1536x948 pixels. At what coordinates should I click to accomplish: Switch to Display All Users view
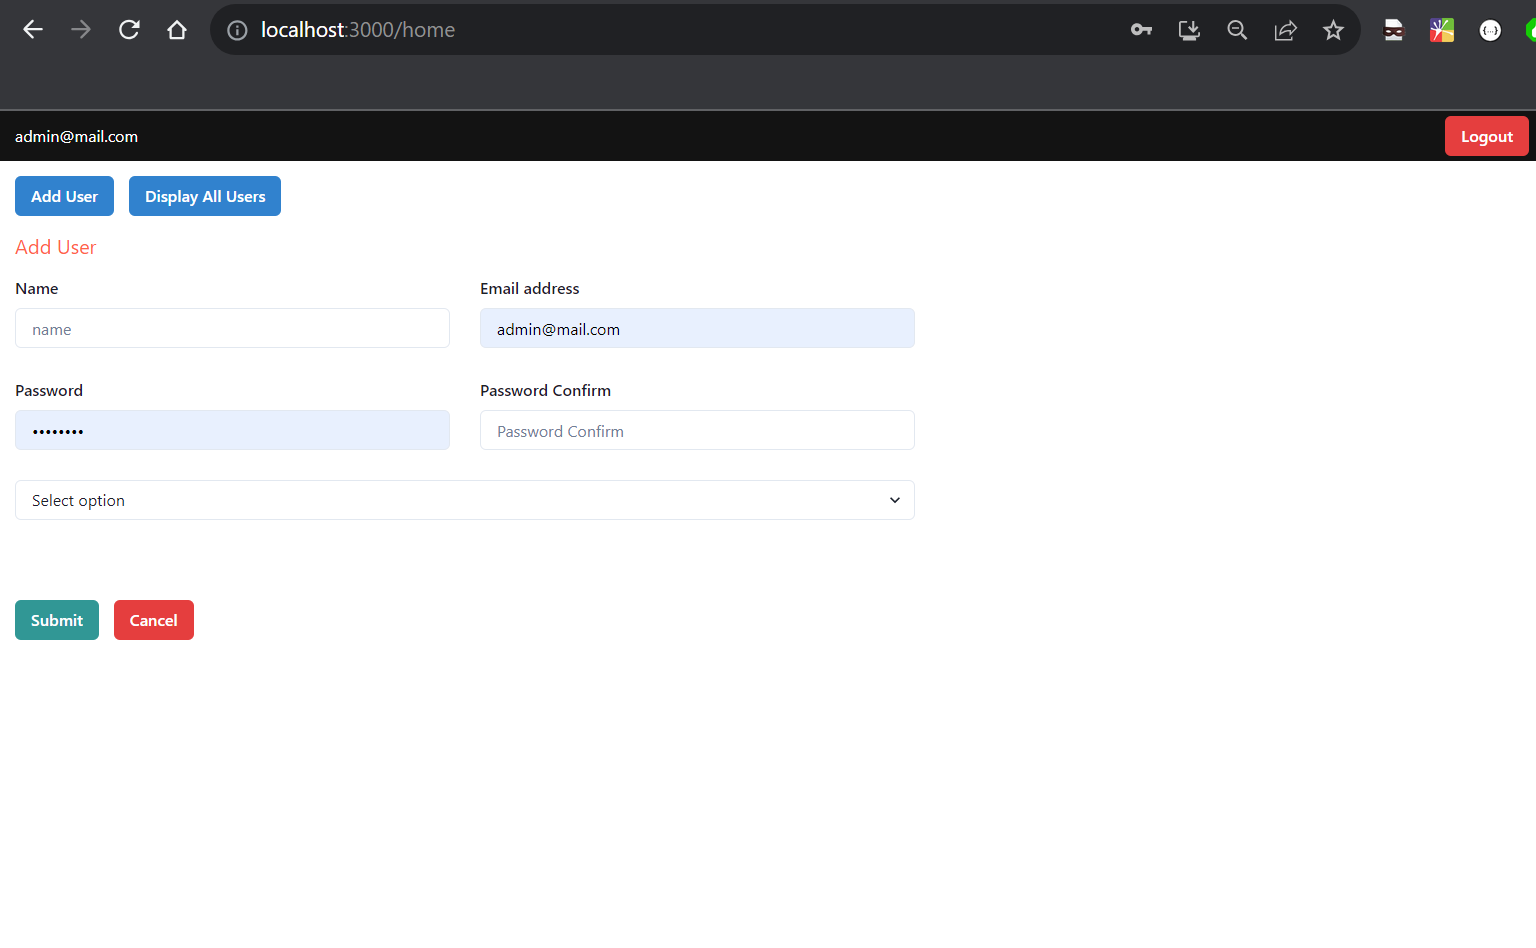point(204,196)
